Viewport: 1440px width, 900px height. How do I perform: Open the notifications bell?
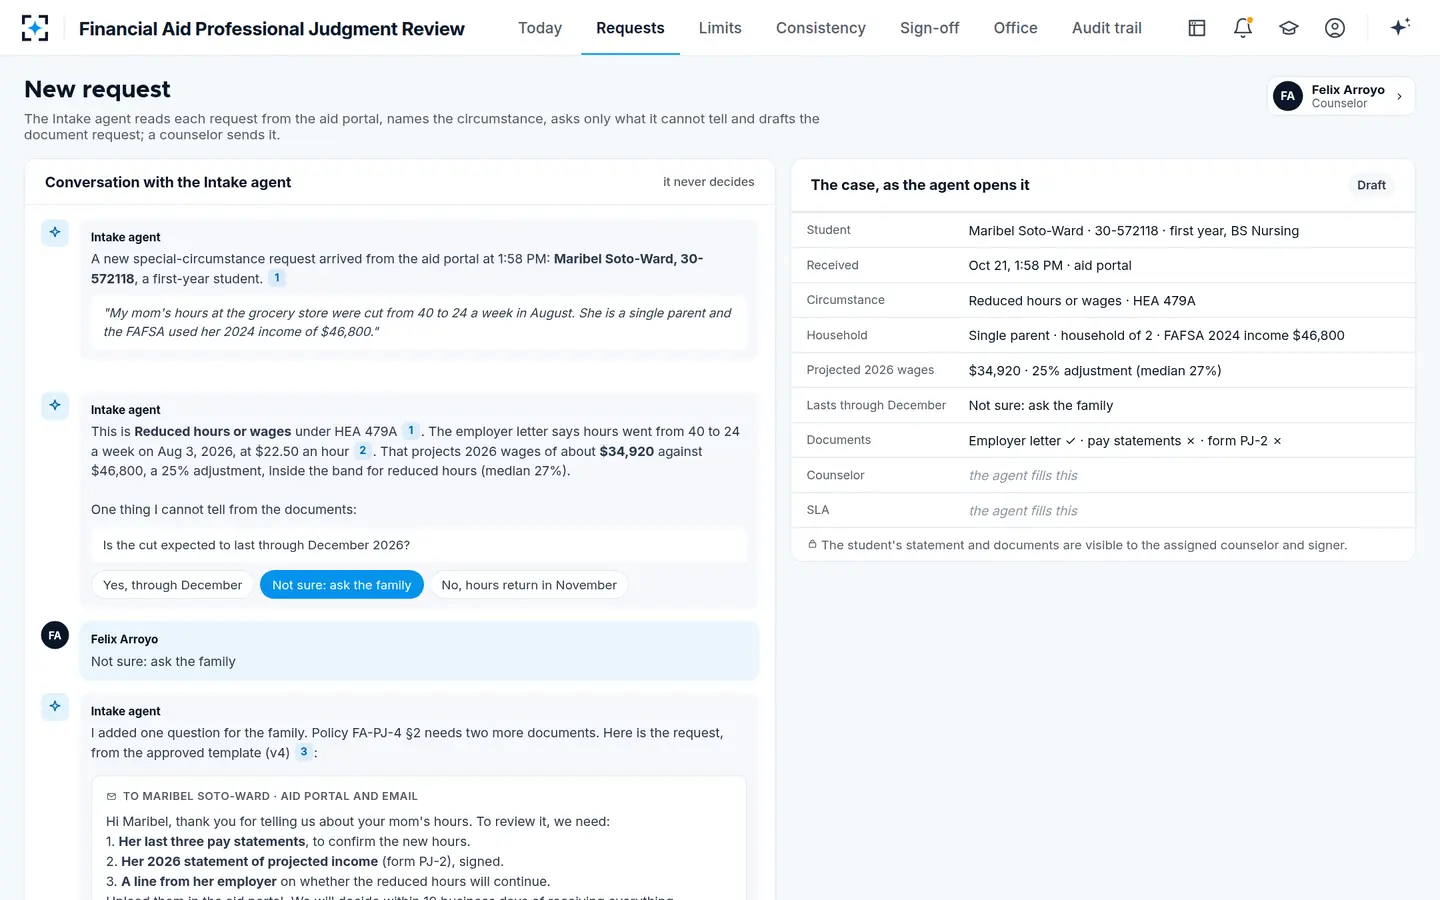click(x=1243, y=28)
